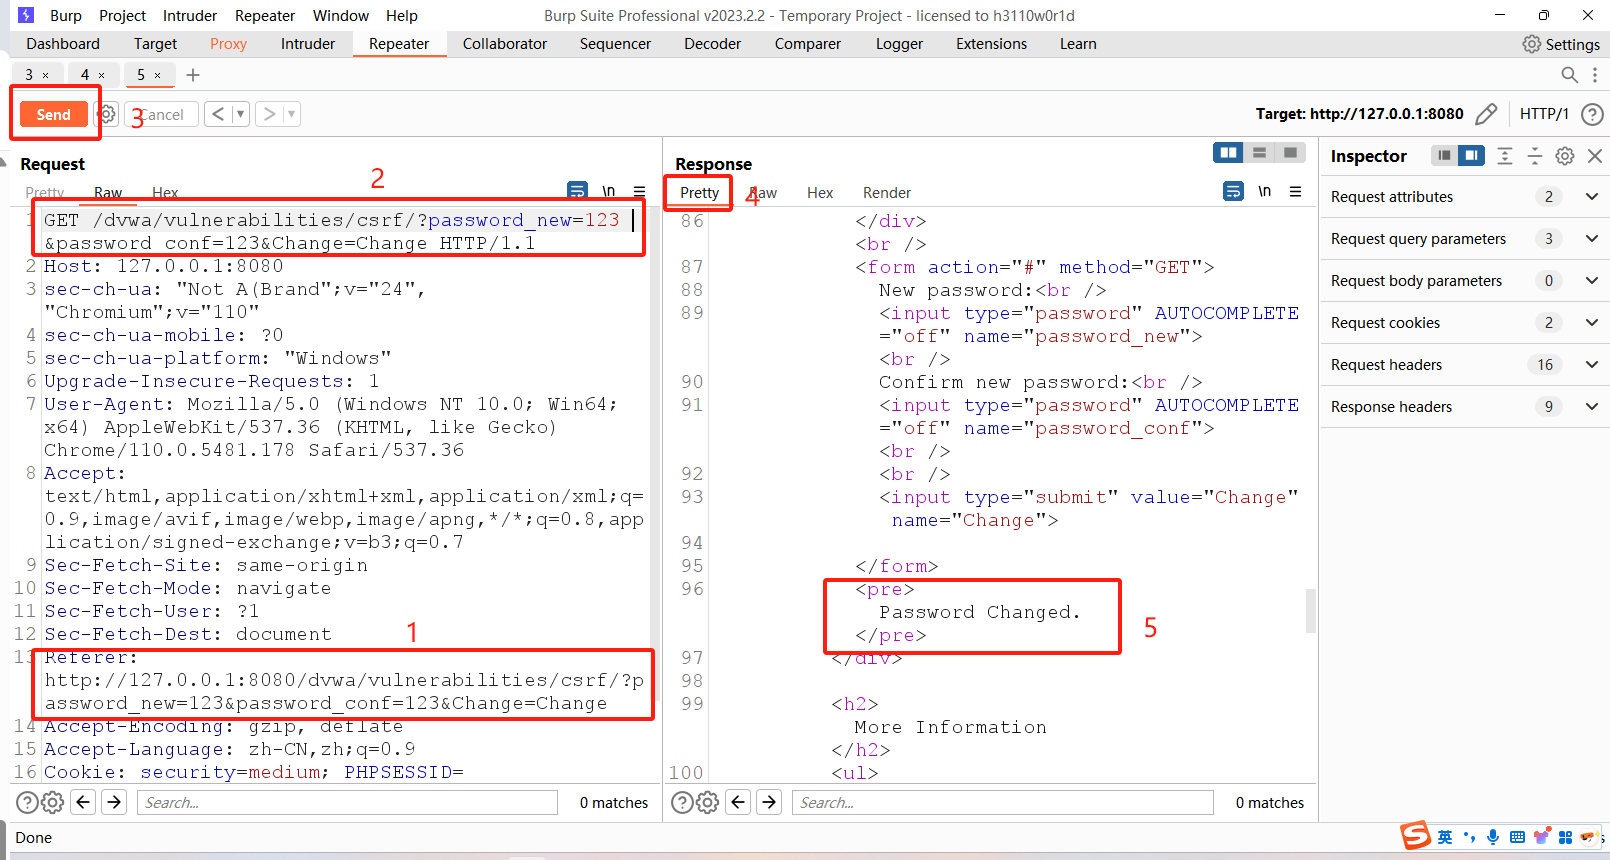Open the Proxy tab
Image resolution: width=1610 pixels, height=860 pixels.
tap(228, 44)
